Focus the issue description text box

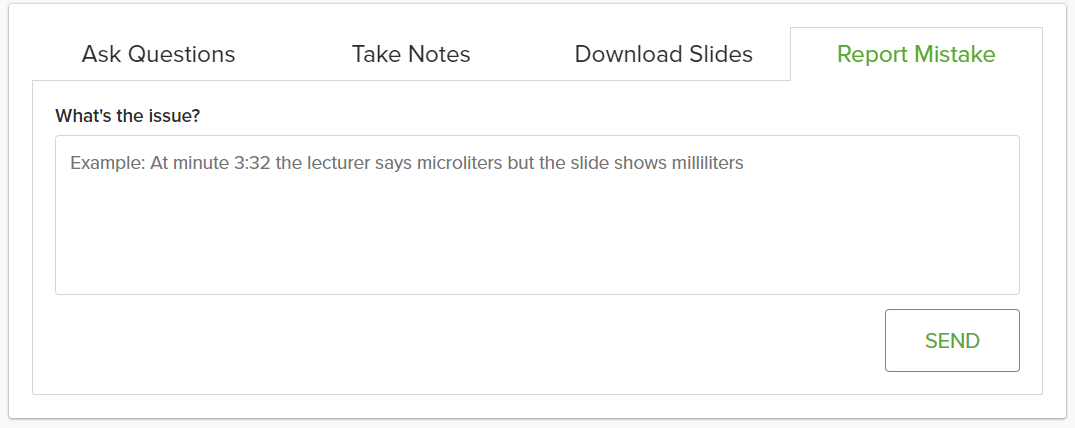tap(537, 215)
